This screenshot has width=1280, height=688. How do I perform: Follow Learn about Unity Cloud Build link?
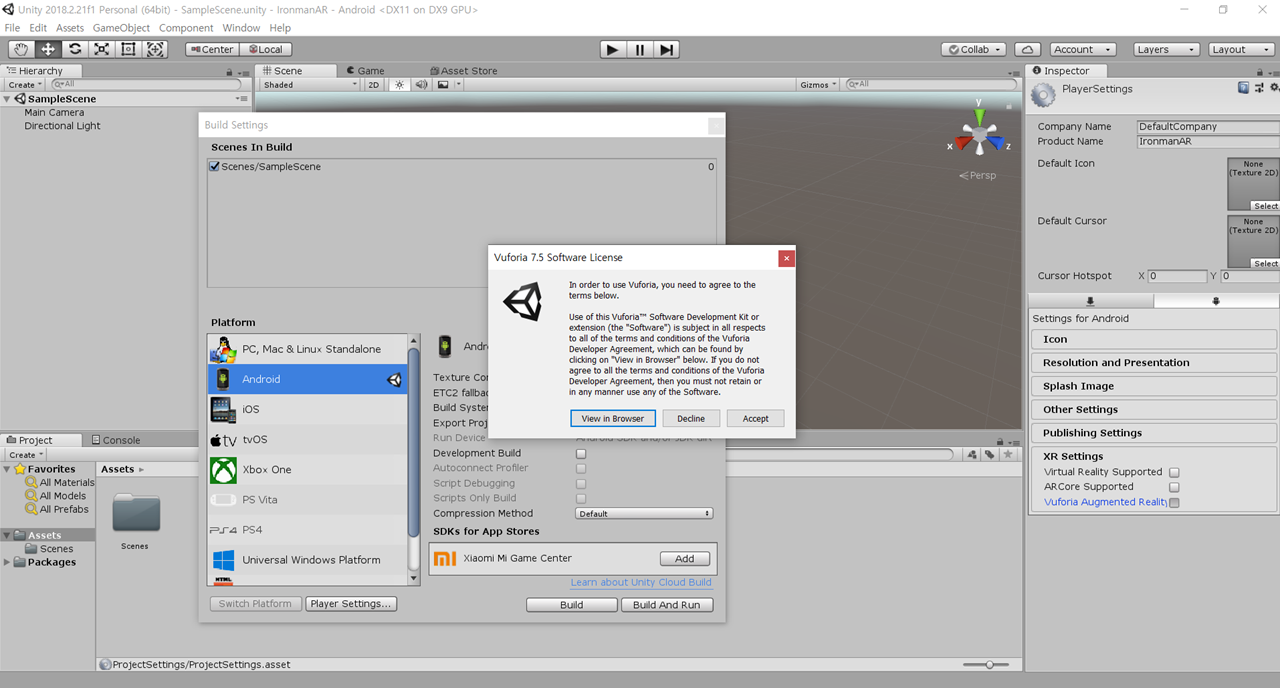641,583
